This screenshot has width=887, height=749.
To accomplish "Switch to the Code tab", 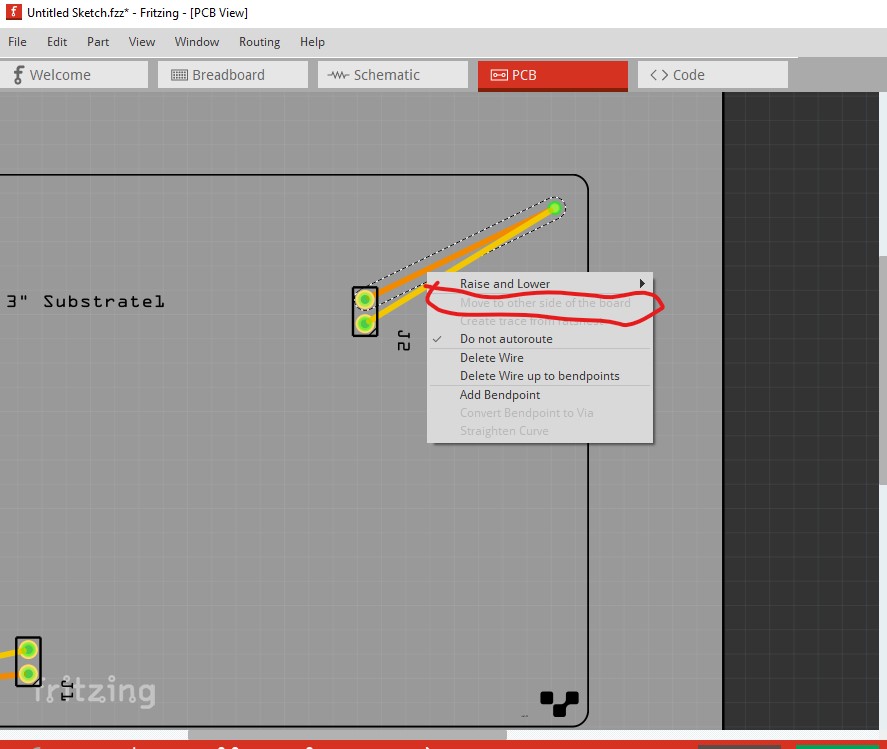I will pos(713,75).
